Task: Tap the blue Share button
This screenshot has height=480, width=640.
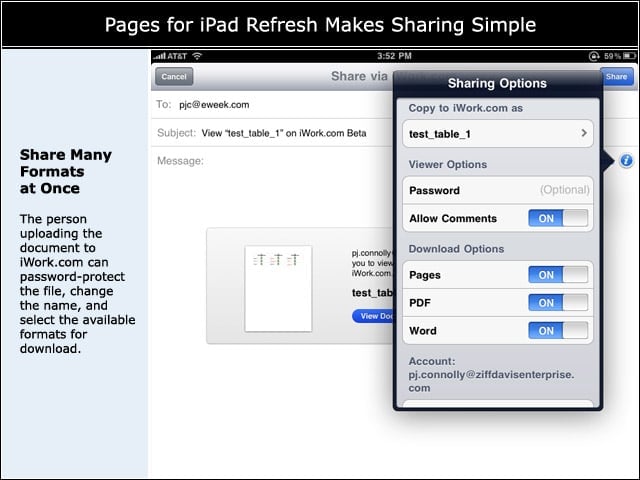Action: [x=616, y=77]
